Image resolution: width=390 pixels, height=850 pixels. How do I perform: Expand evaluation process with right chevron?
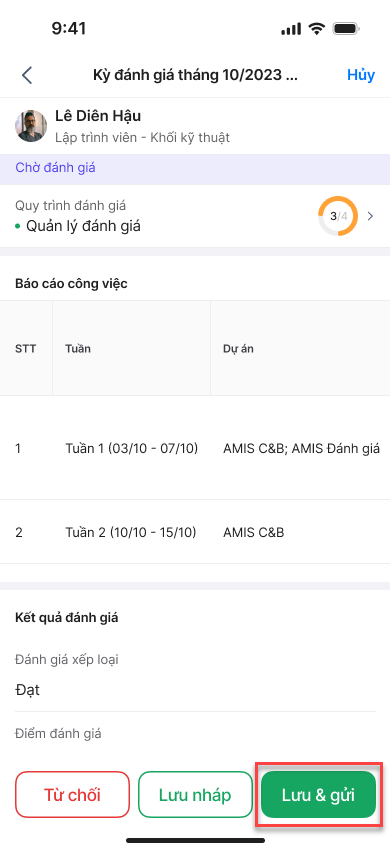pos(370,216)
